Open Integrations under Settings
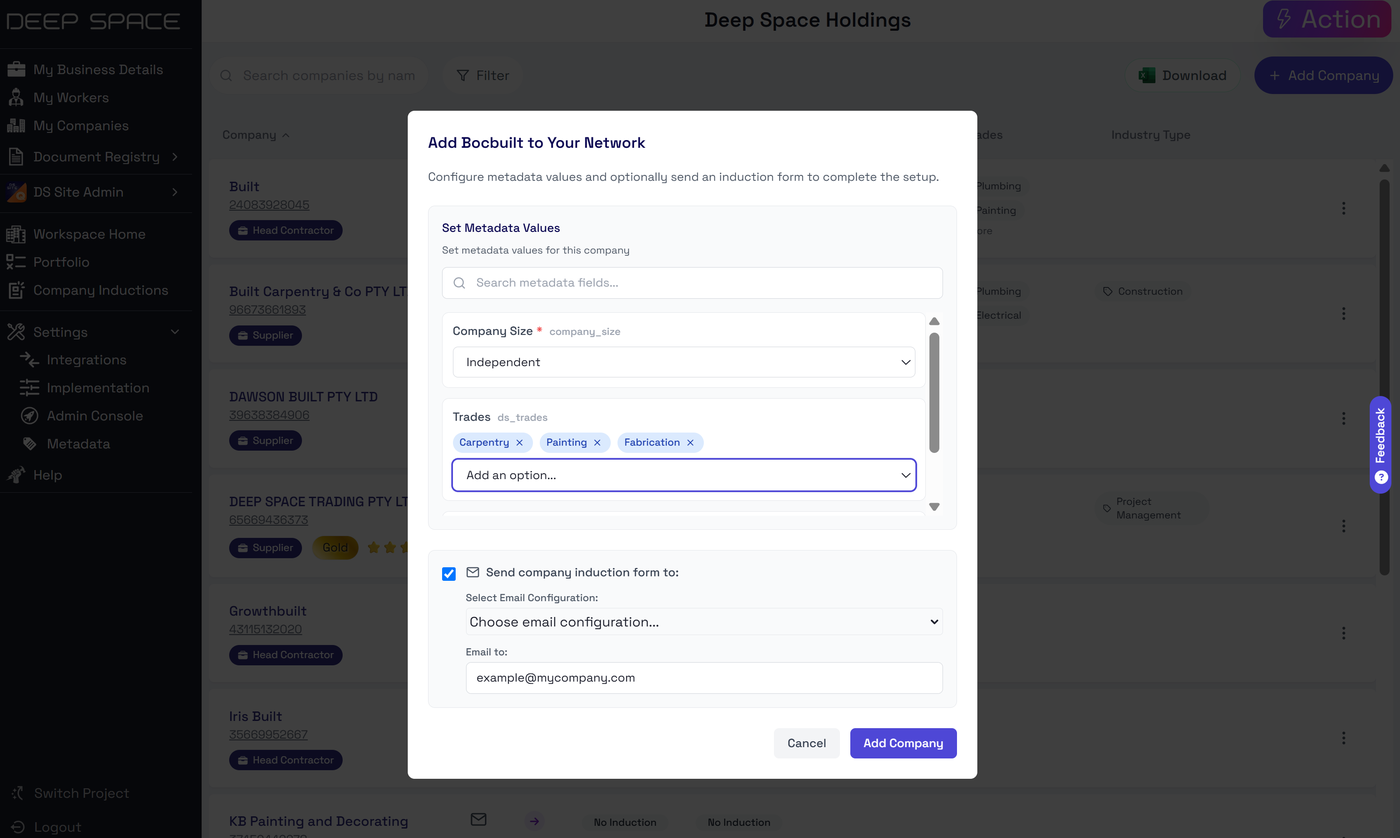The image size is (1400, 838). point(86,360)
